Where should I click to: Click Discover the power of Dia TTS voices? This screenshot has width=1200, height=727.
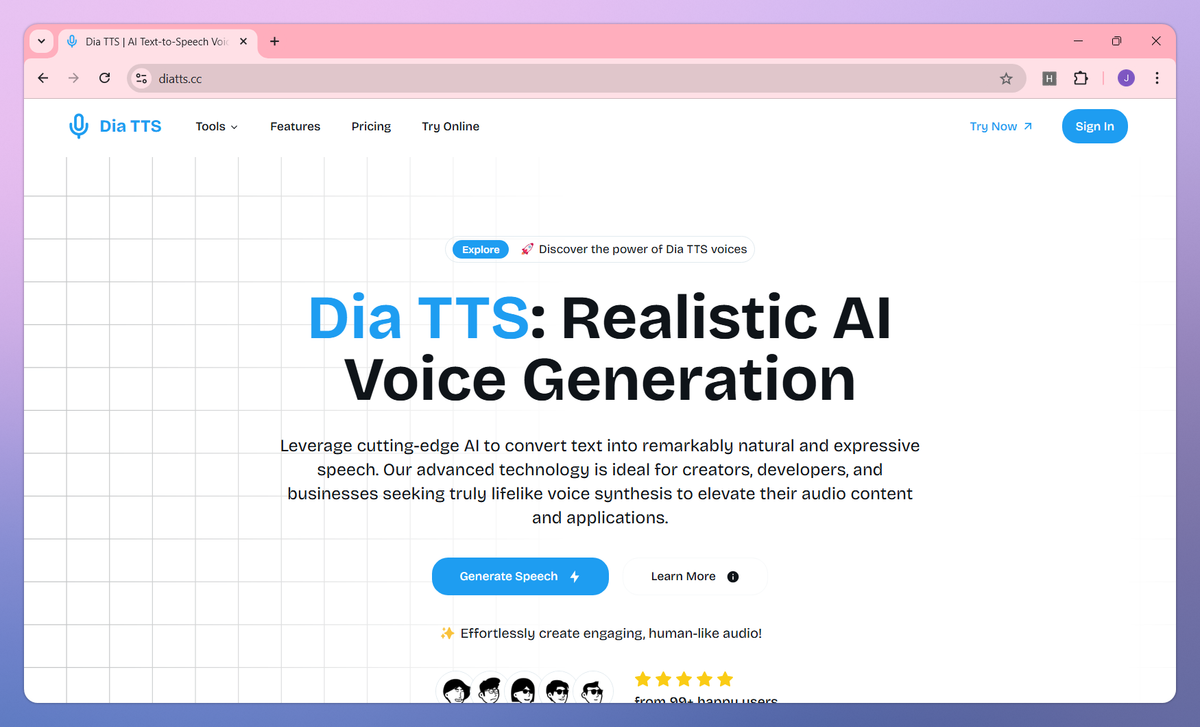643,249
